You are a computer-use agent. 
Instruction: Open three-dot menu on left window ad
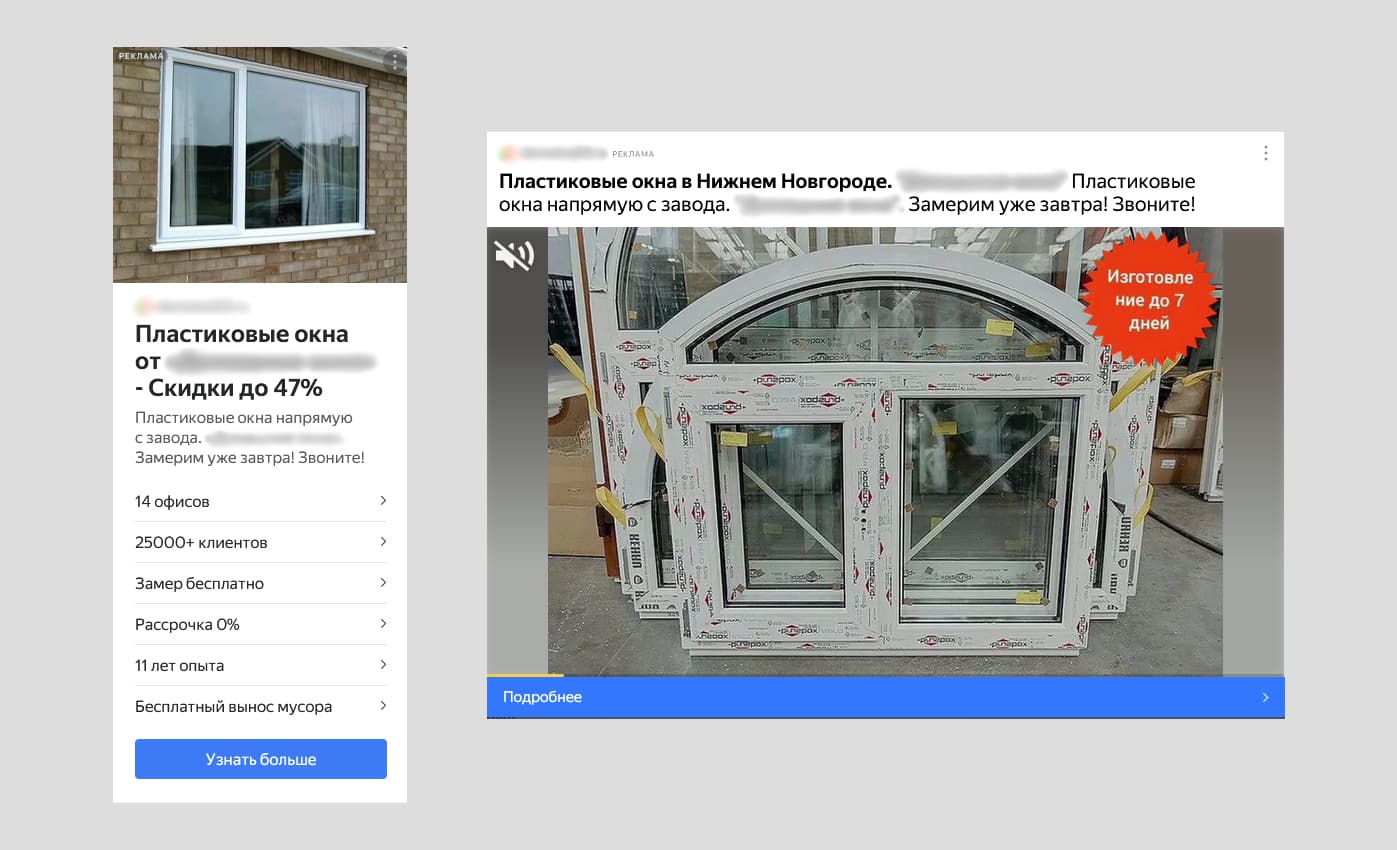click(395, 62)
